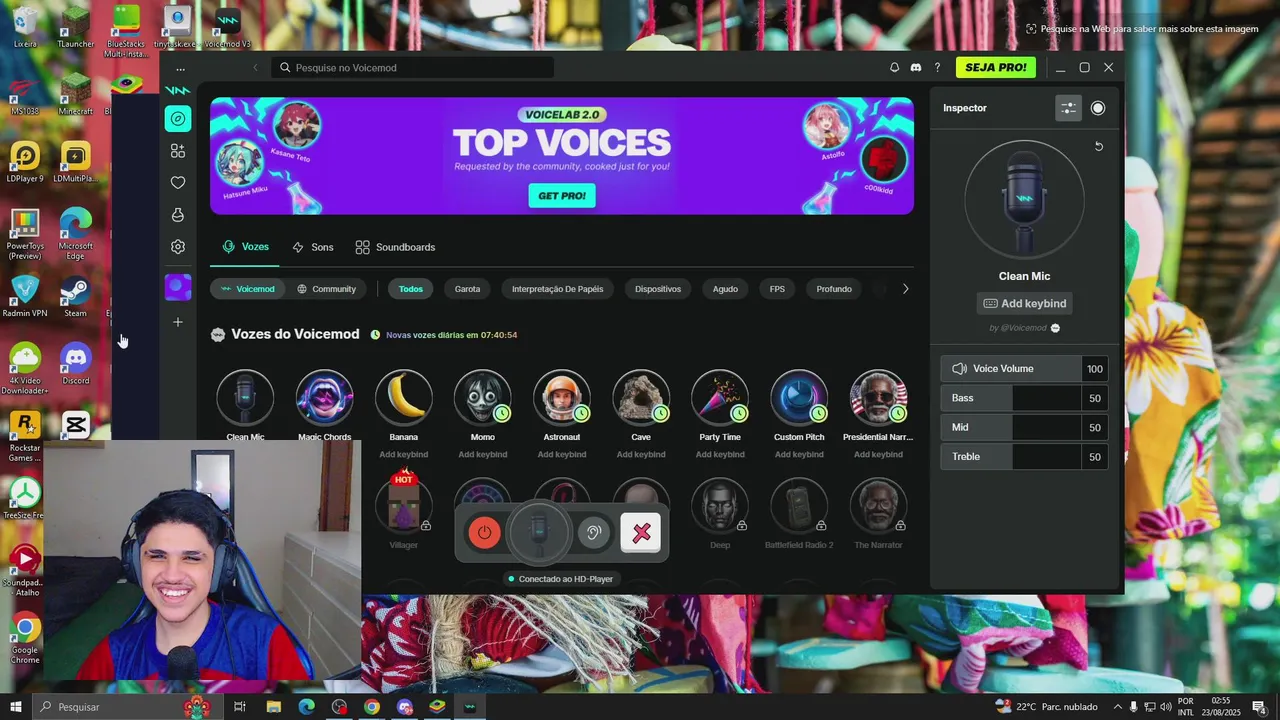This screenshot has height=720, width=1280.
Task: Filter voices by Garota
Action: 468,289
